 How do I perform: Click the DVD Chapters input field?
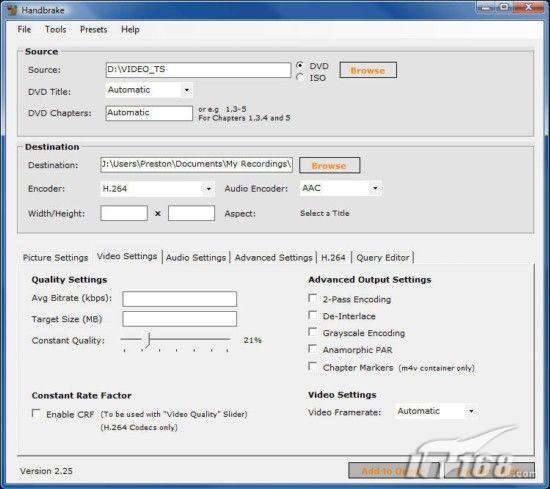click(149, 113)
